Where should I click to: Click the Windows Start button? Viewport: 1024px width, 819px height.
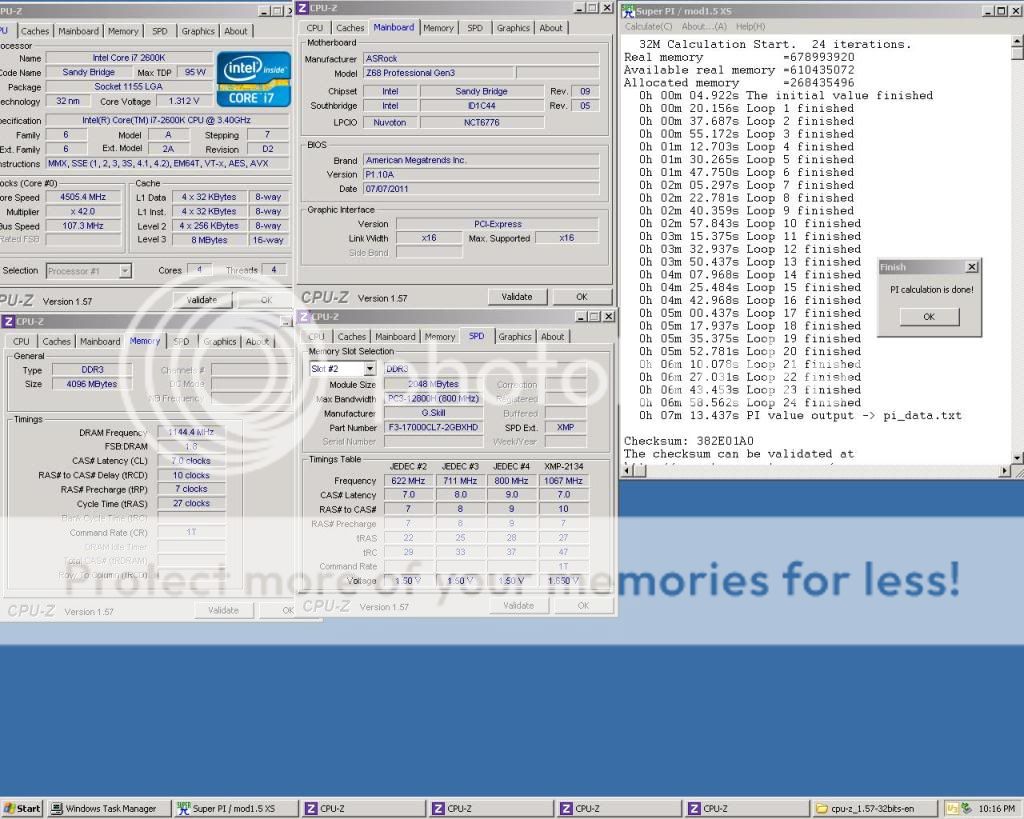point(22,809)
